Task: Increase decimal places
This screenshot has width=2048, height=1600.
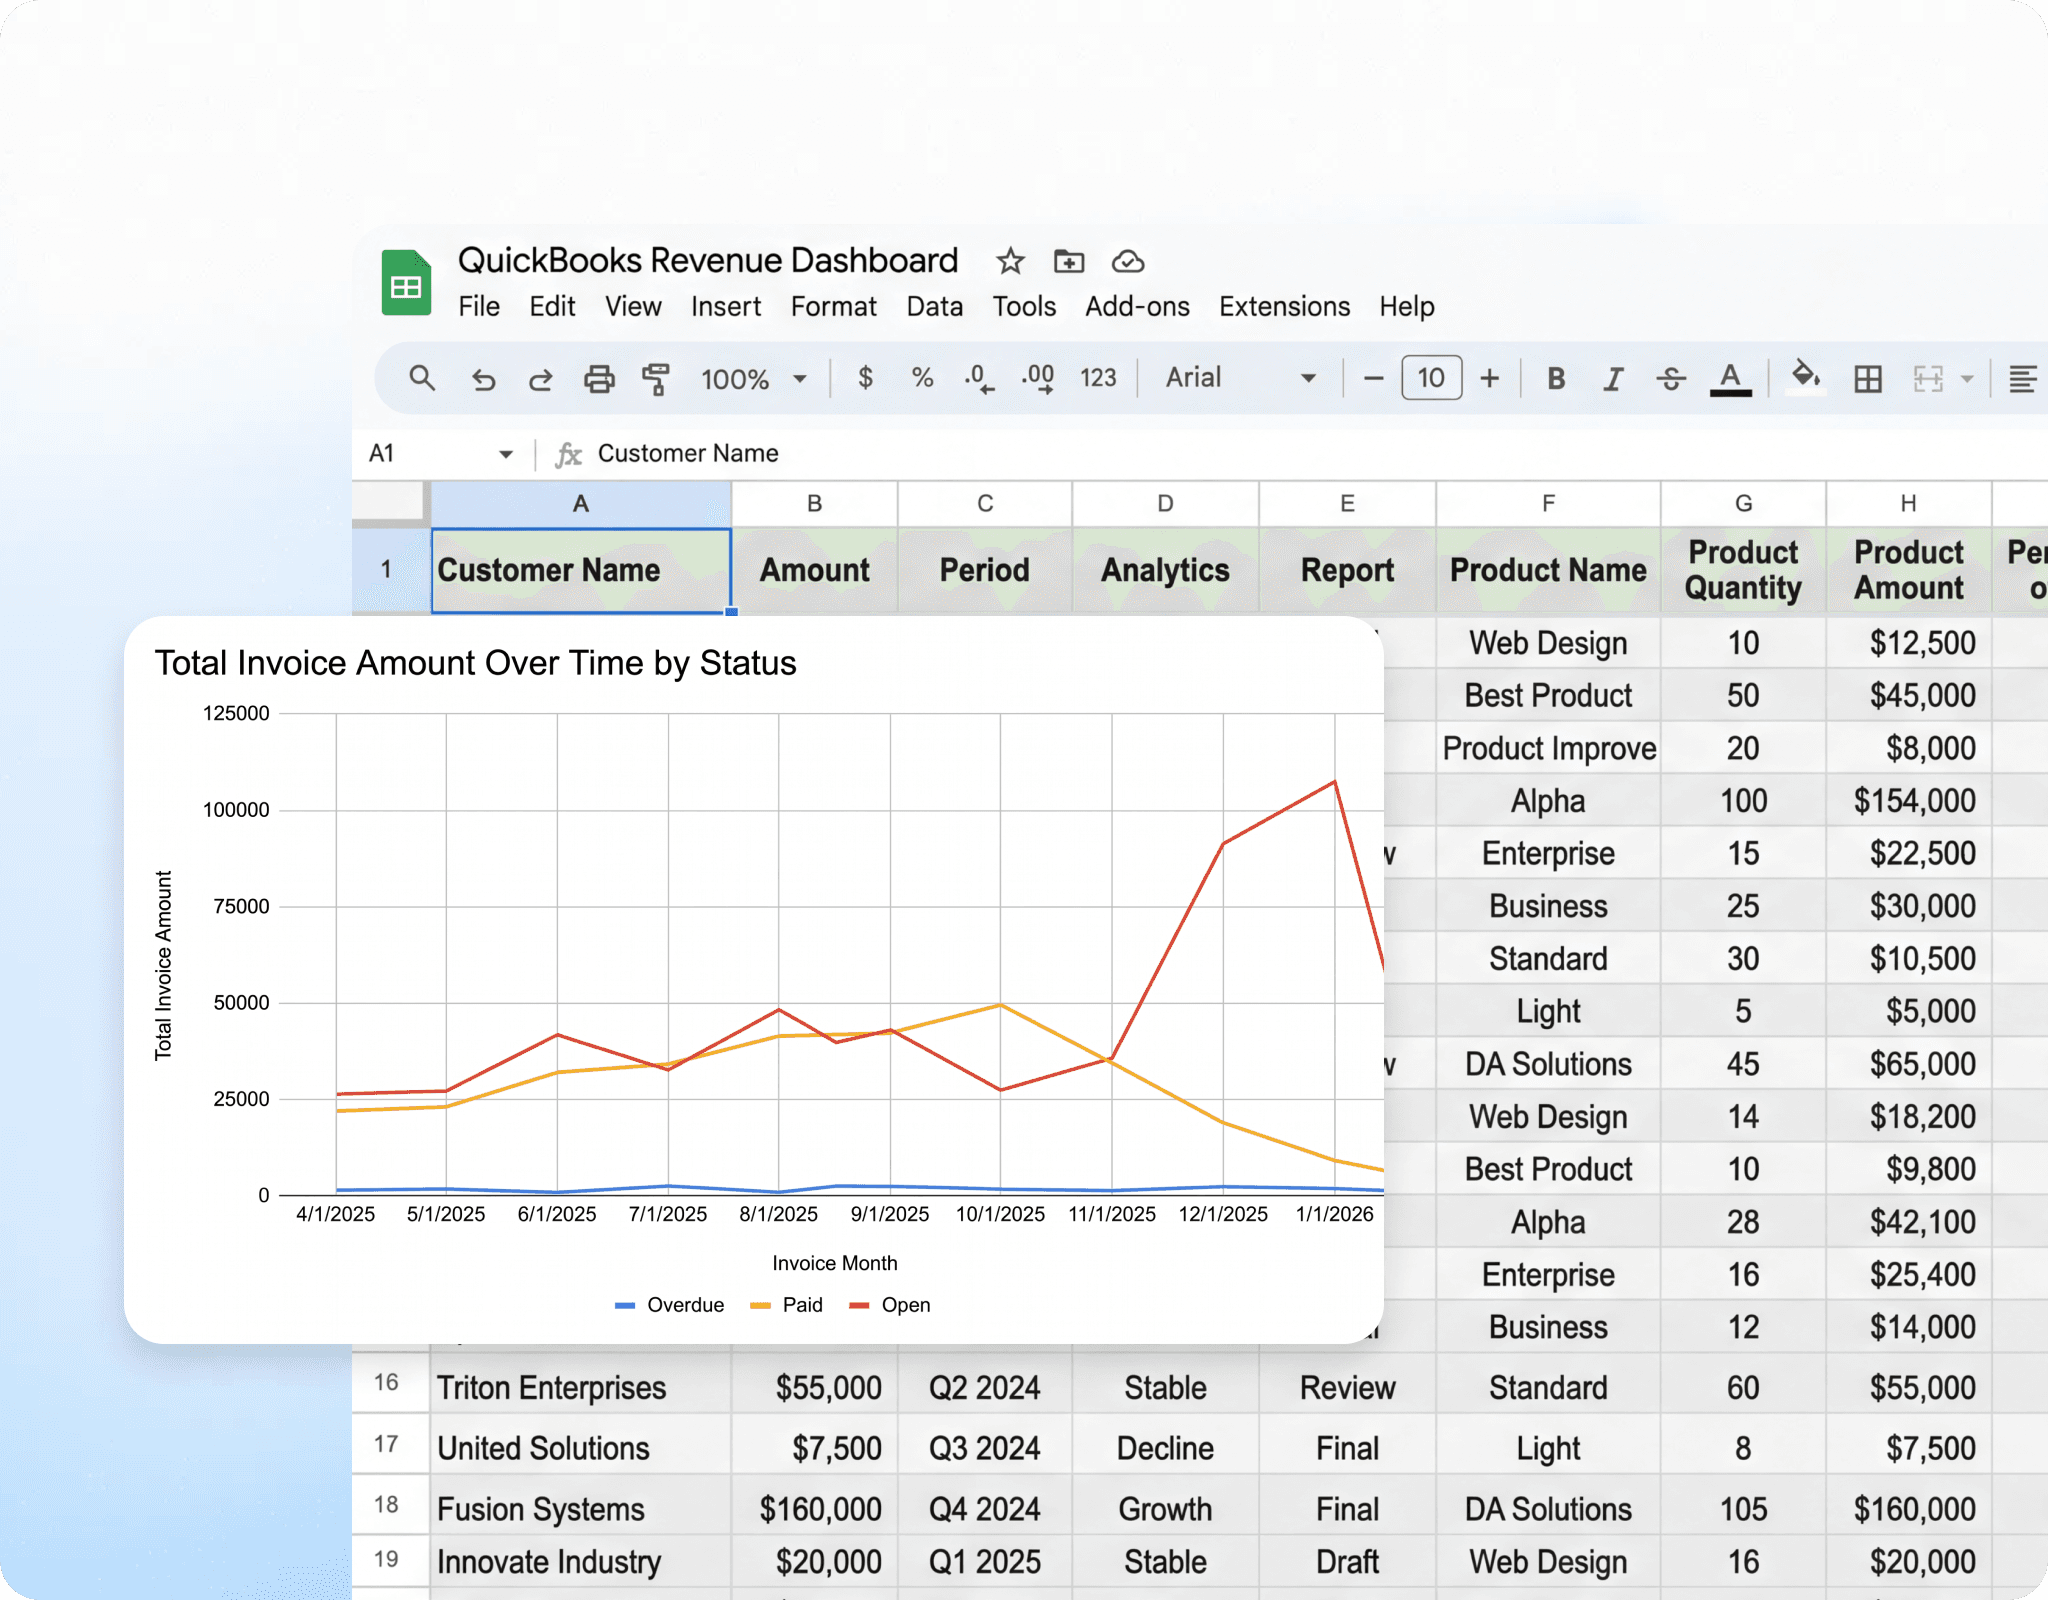Action: pyautogui.click(x=1038, y=378)
